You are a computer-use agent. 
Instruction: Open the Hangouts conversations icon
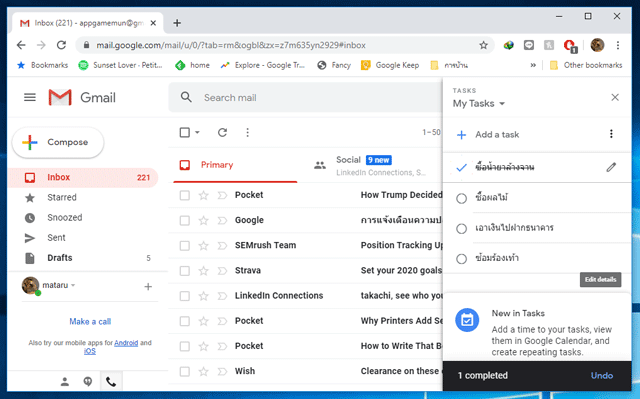click(88, 381)
